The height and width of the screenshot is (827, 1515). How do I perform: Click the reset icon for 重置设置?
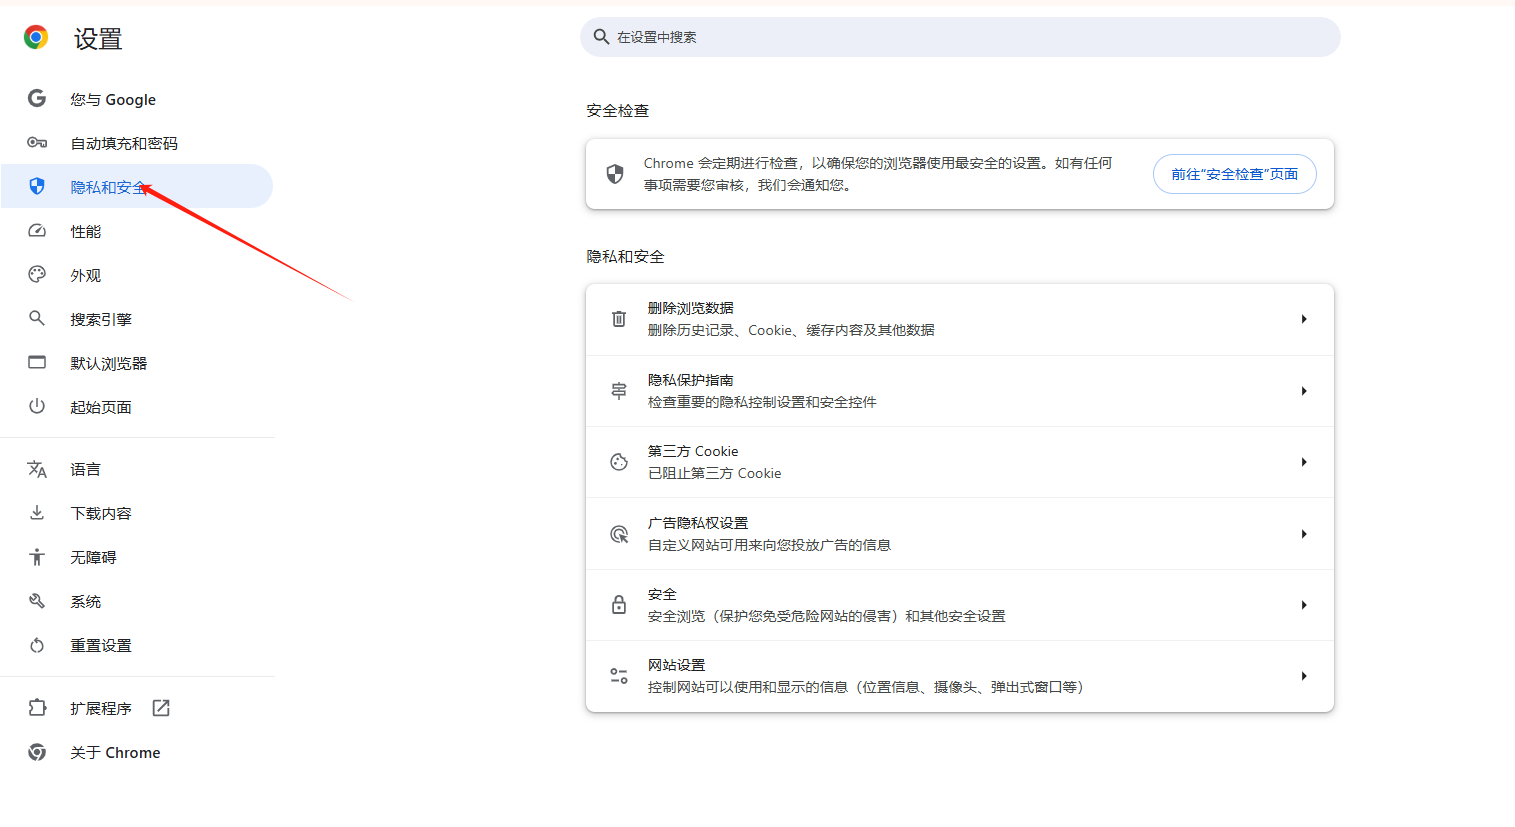pos(37,645)
